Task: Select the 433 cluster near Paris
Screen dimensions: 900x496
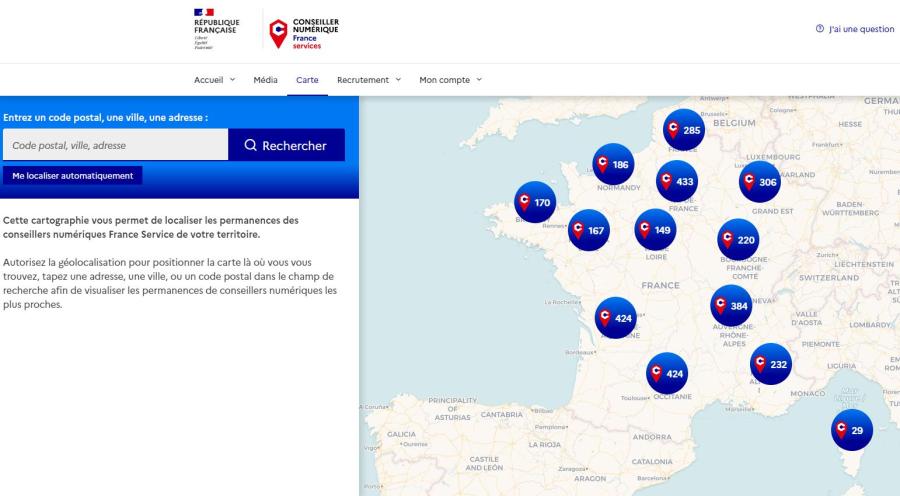Action: pos(677,181)
